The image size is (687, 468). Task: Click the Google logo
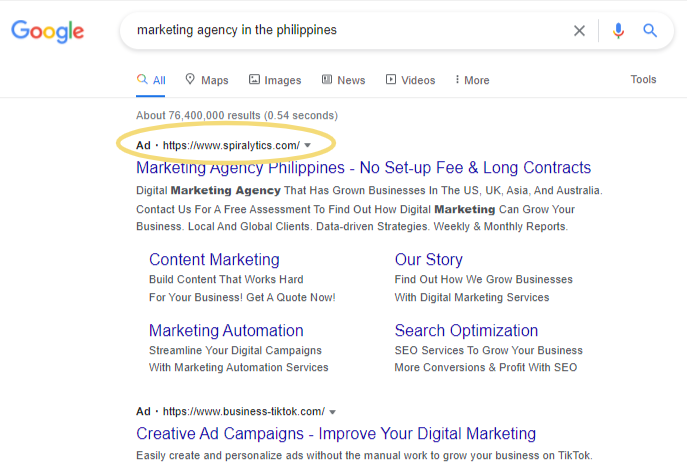(x=47, y=31)
